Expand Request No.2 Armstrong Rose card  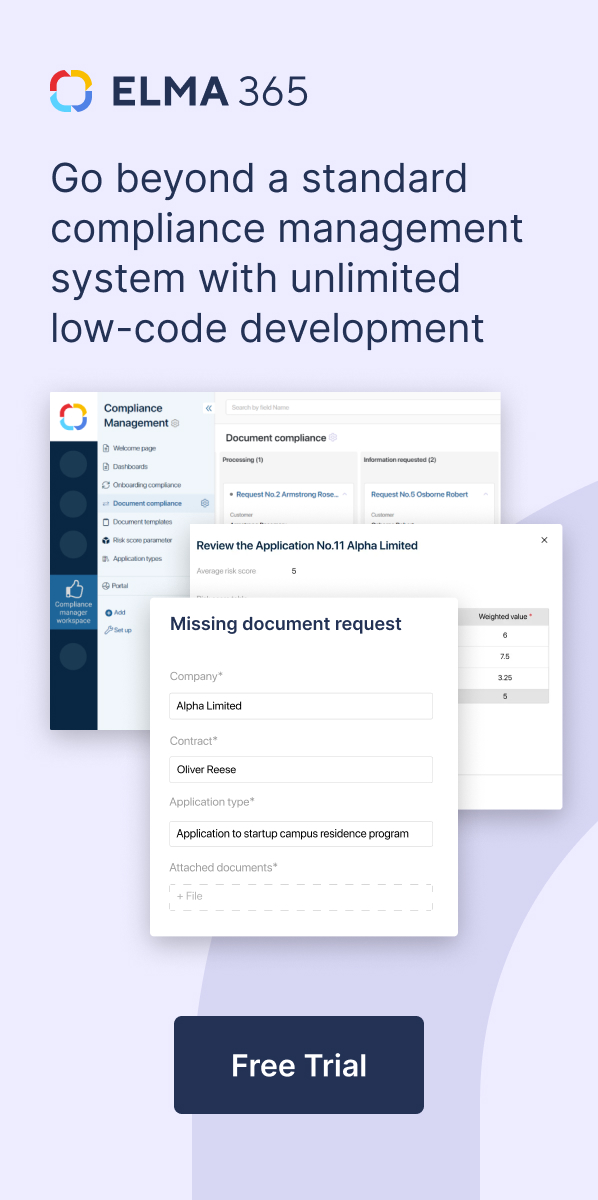tap(345, 494)
